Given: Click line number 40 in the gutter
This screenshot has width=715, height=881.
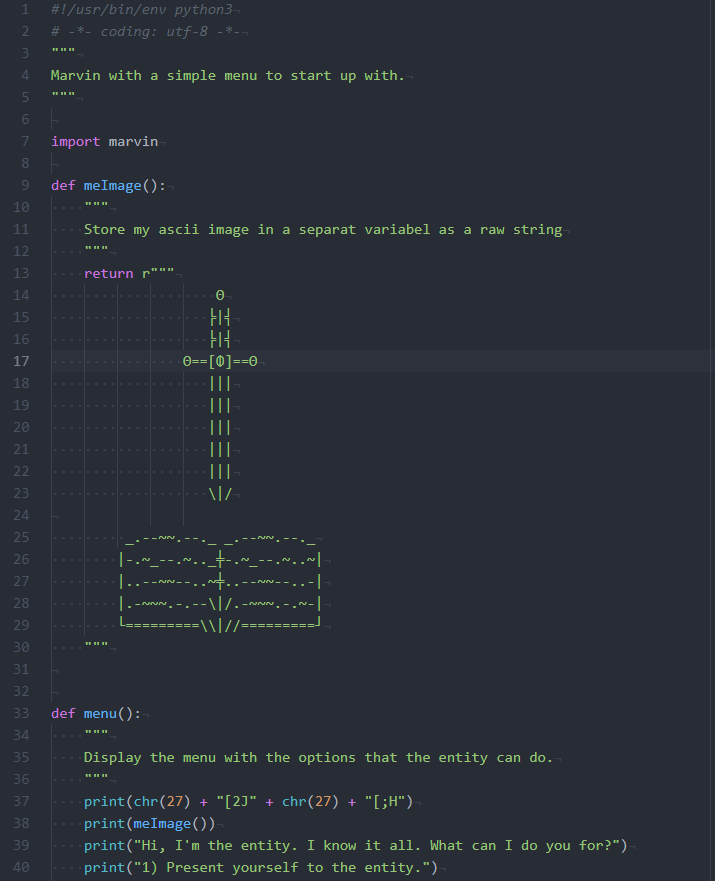Looking at the screenshot, I should [21, 867].
